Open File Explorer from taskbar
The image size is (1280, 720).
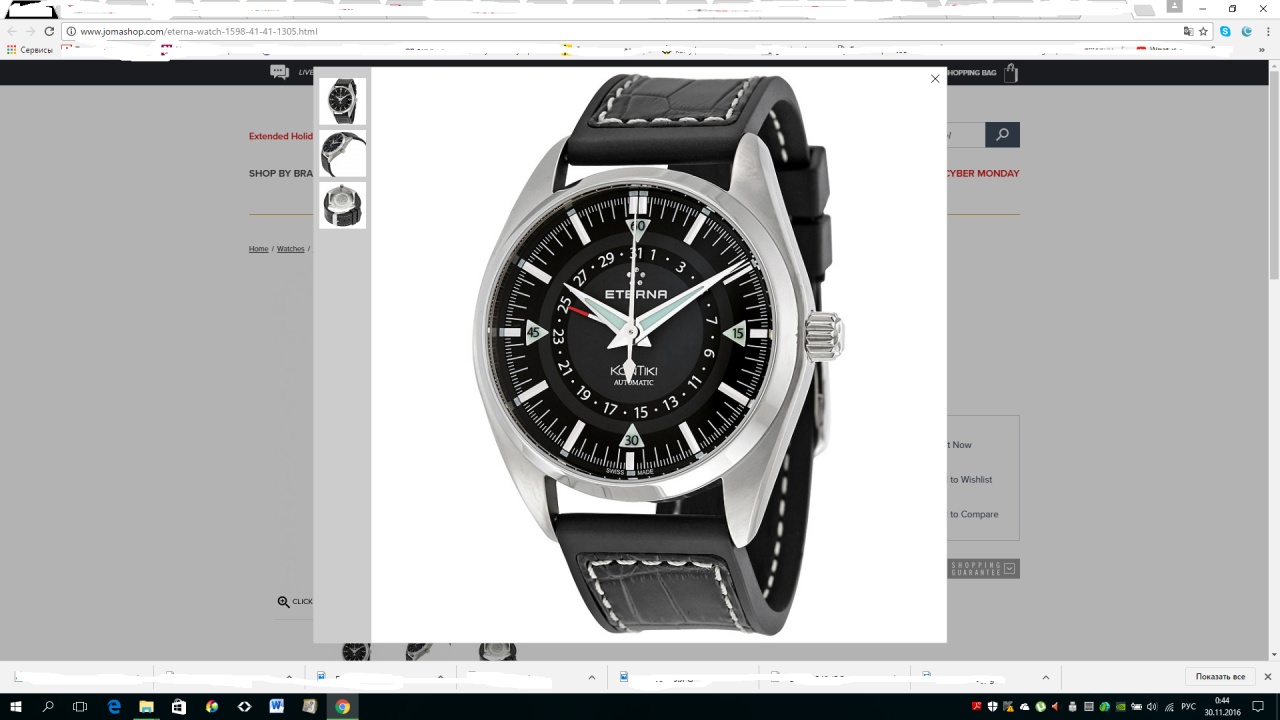(146, 706)
